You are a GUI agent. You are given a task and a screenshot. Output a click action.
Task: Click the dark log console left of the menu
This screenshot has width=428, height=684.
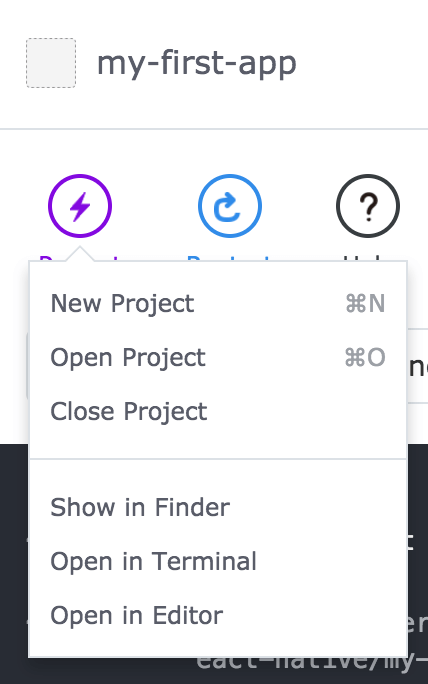[14, 563]
